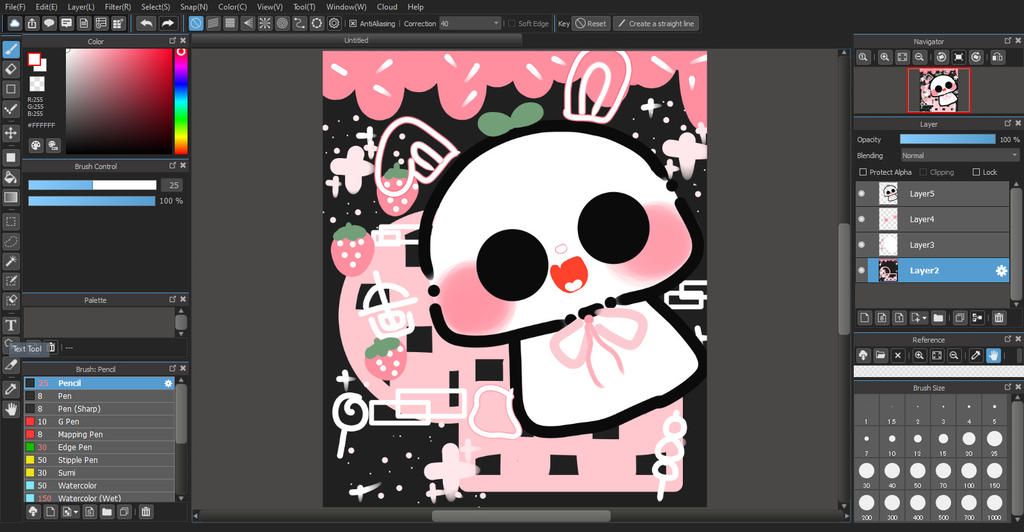Select the Watercolor brush
Viewport: 1024px width, 532px height.
coord(100,486)
